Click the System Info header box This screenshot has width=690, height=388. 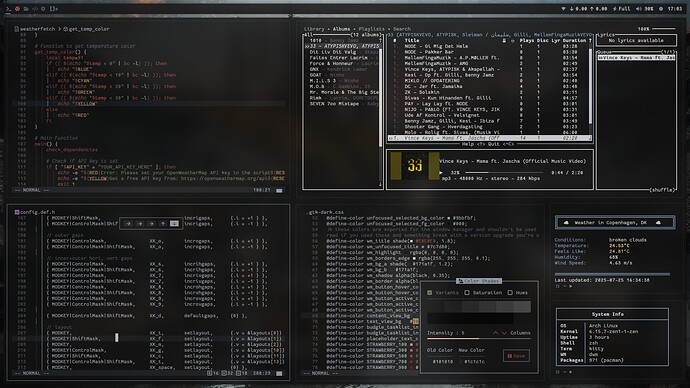(612, 314)
